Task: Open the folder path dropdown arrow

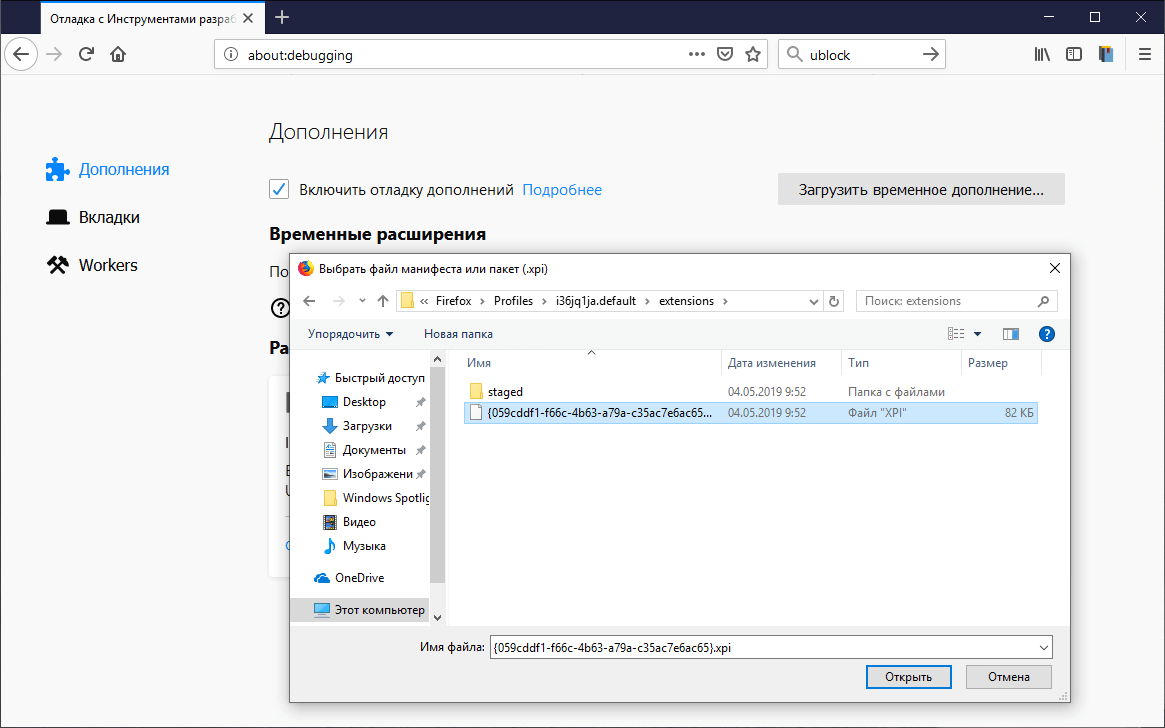Action: (812, 300)
